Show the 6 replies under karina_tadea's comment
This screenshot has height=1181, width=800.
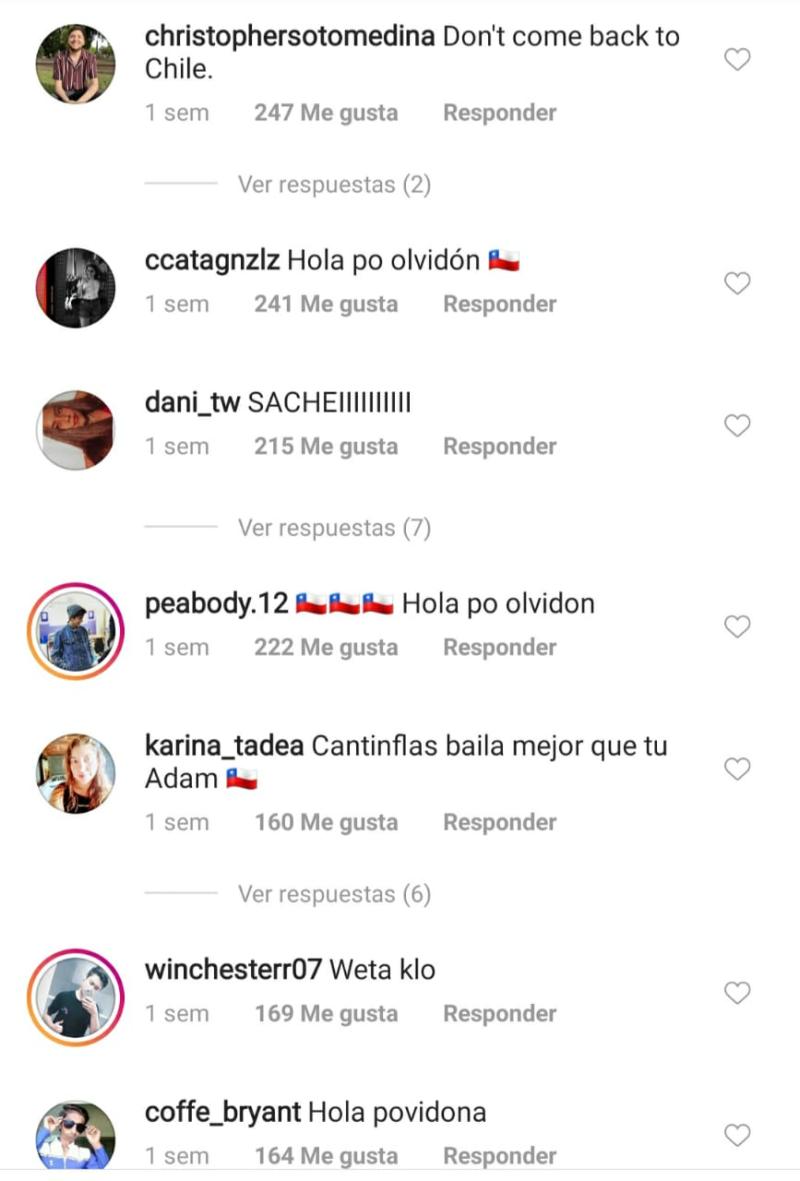coord(334,894)
